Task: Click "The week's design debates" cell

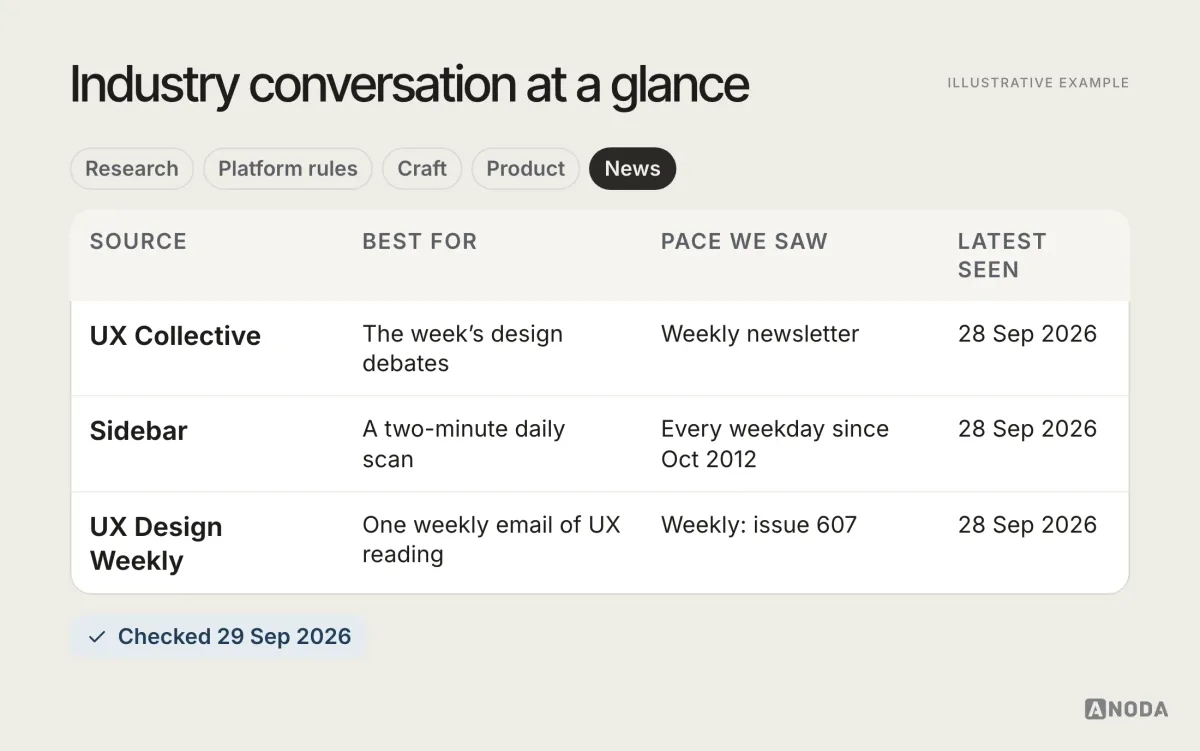Action: [463, 348]
